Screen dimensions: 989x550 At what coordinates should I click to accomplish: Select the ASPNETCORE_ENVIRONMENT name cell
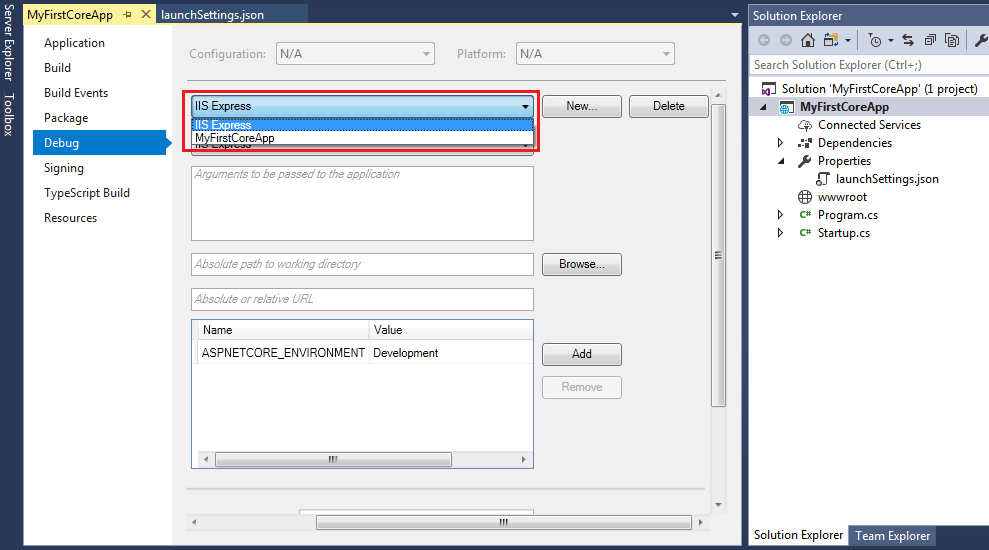pyautogui.click(x=283, y=353)
